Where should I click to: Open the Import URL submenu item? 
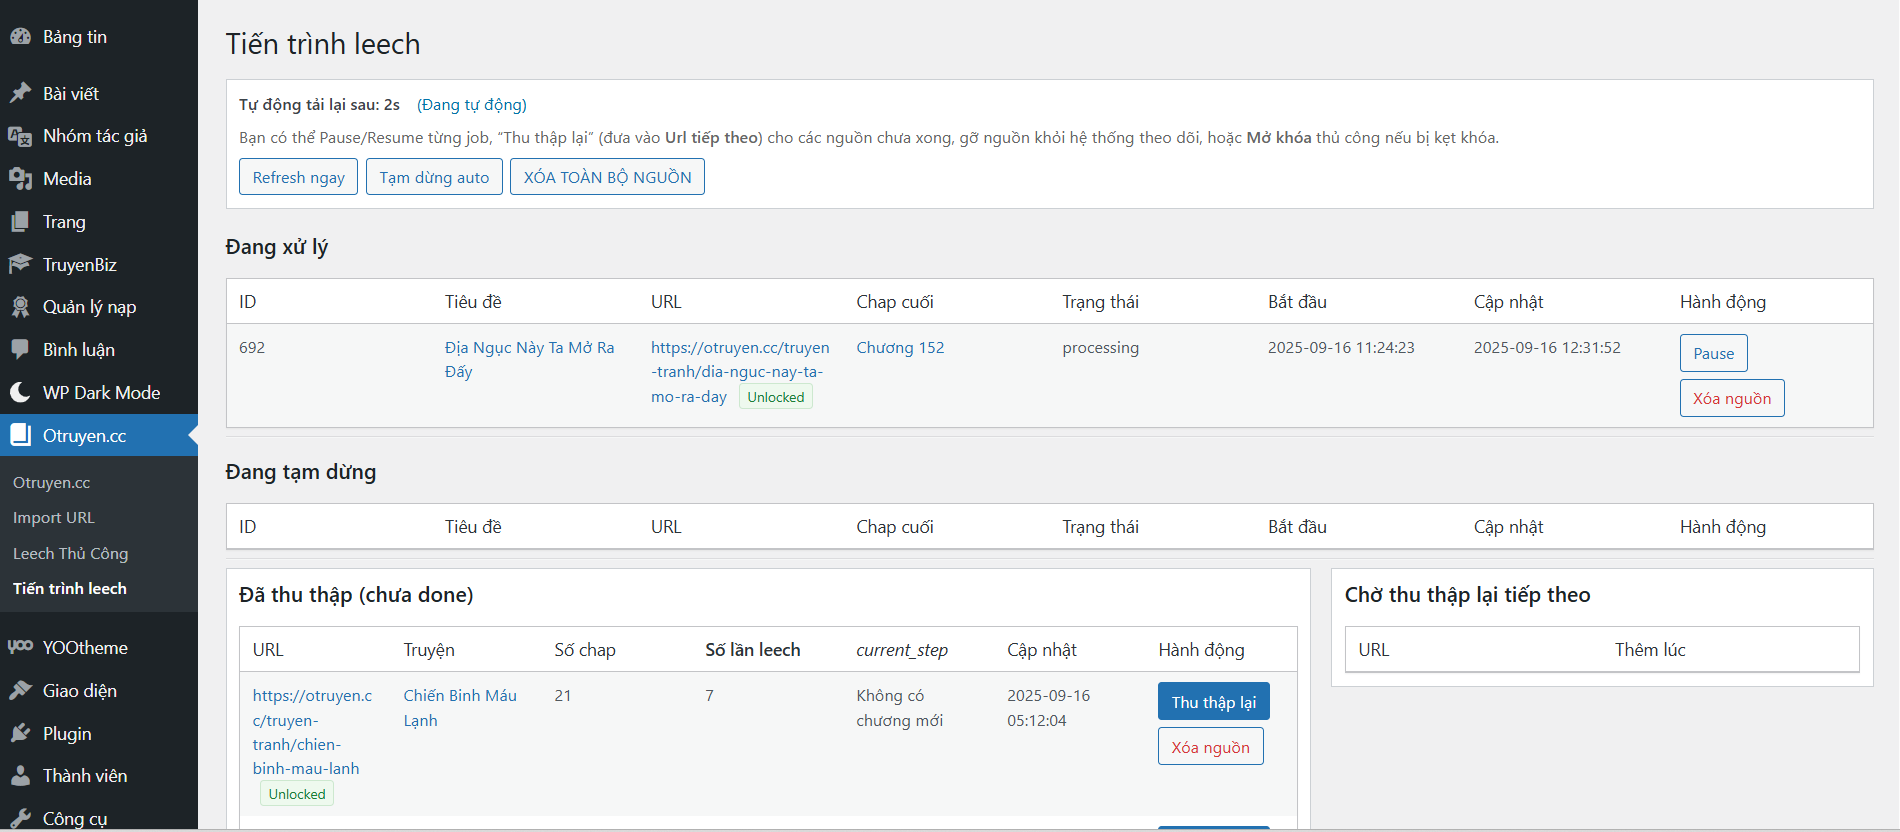click(x=54, y=518)
